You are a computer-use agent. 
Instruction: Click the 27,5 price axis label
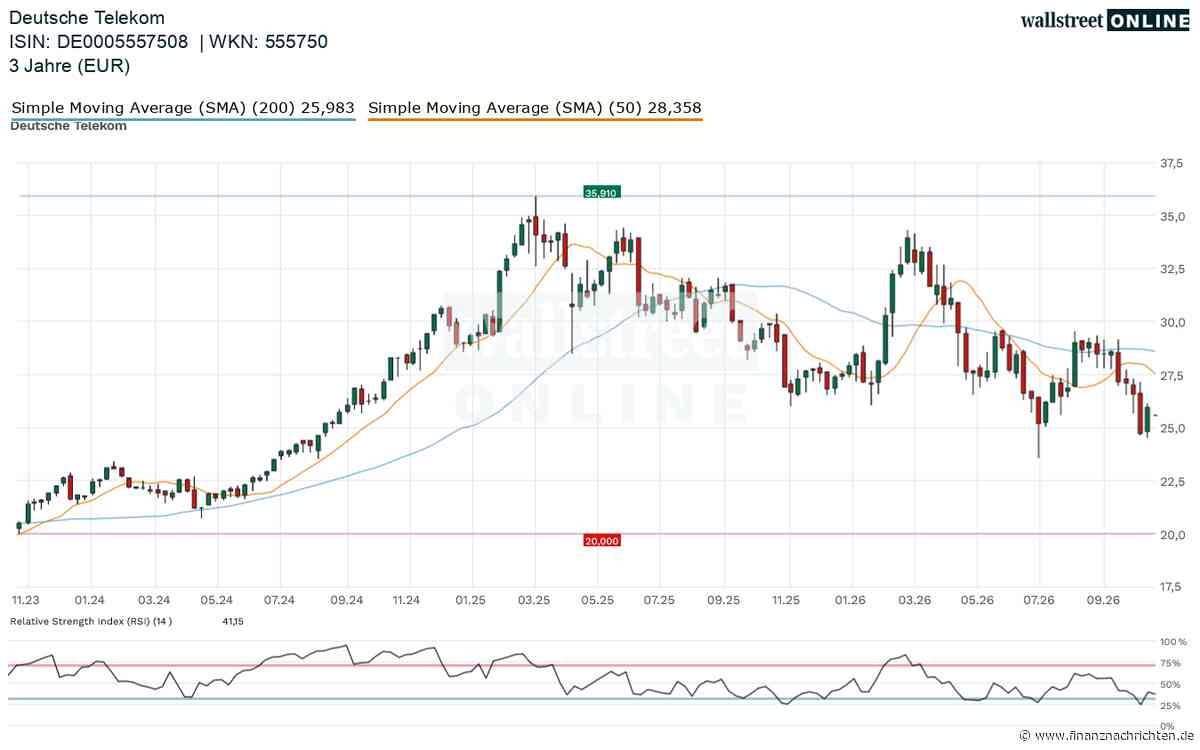click(1172, 375)
